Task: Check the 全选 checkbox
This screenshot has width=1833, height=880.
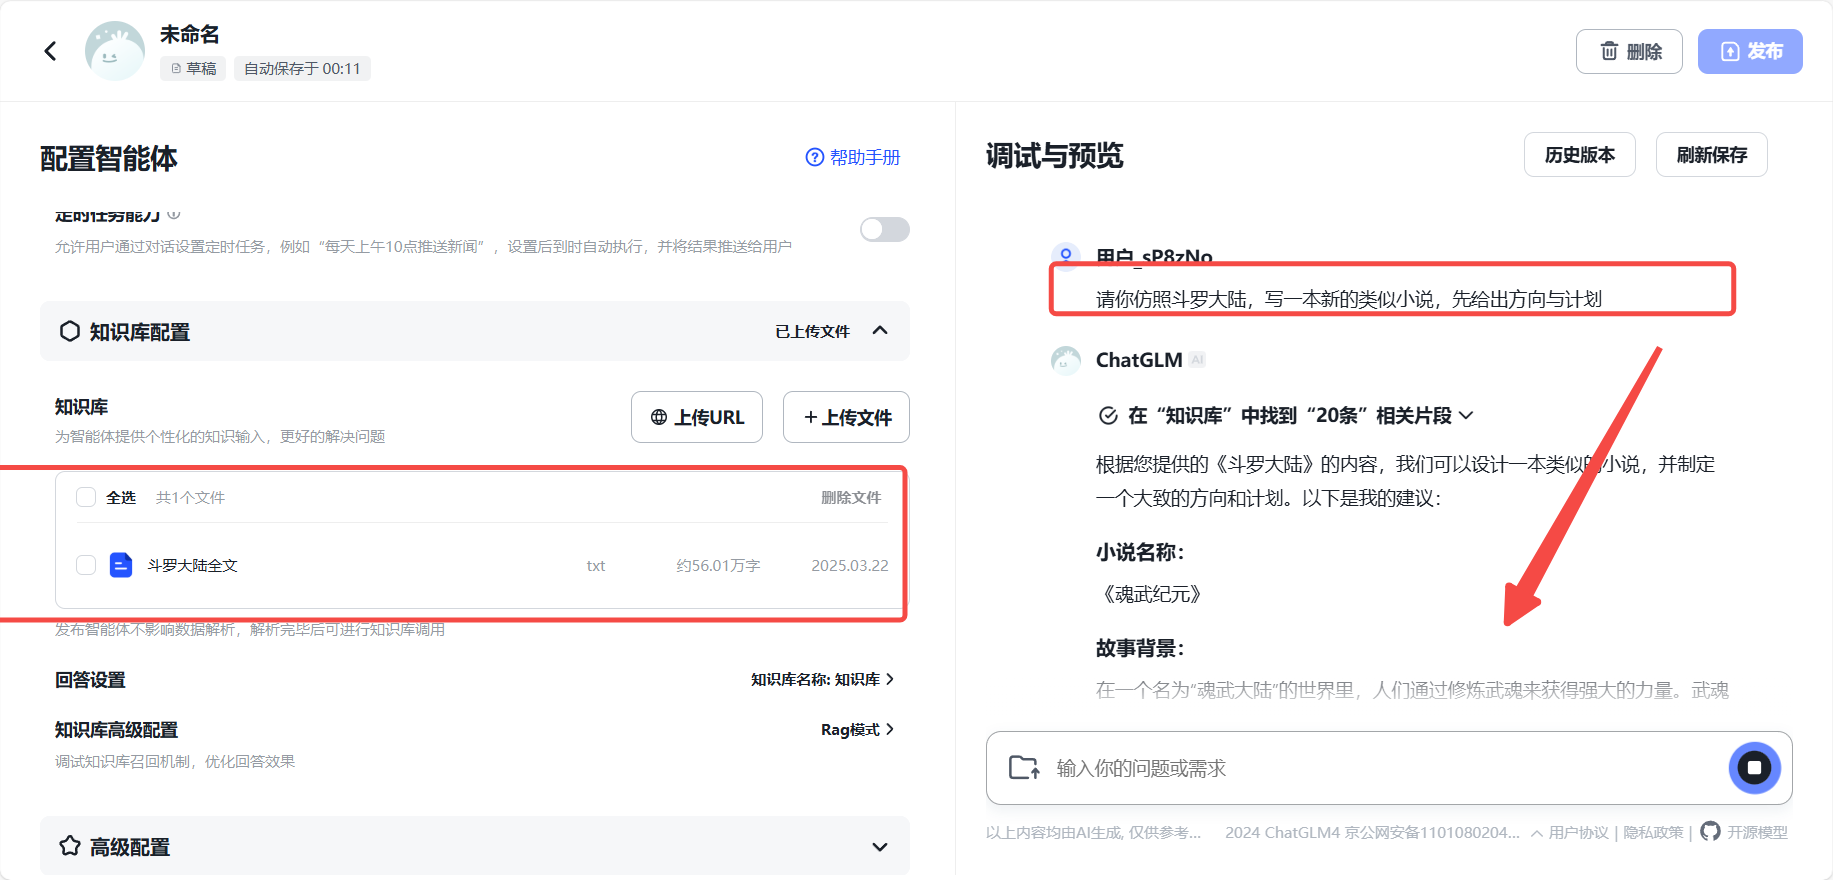Action: pos(86,497)
